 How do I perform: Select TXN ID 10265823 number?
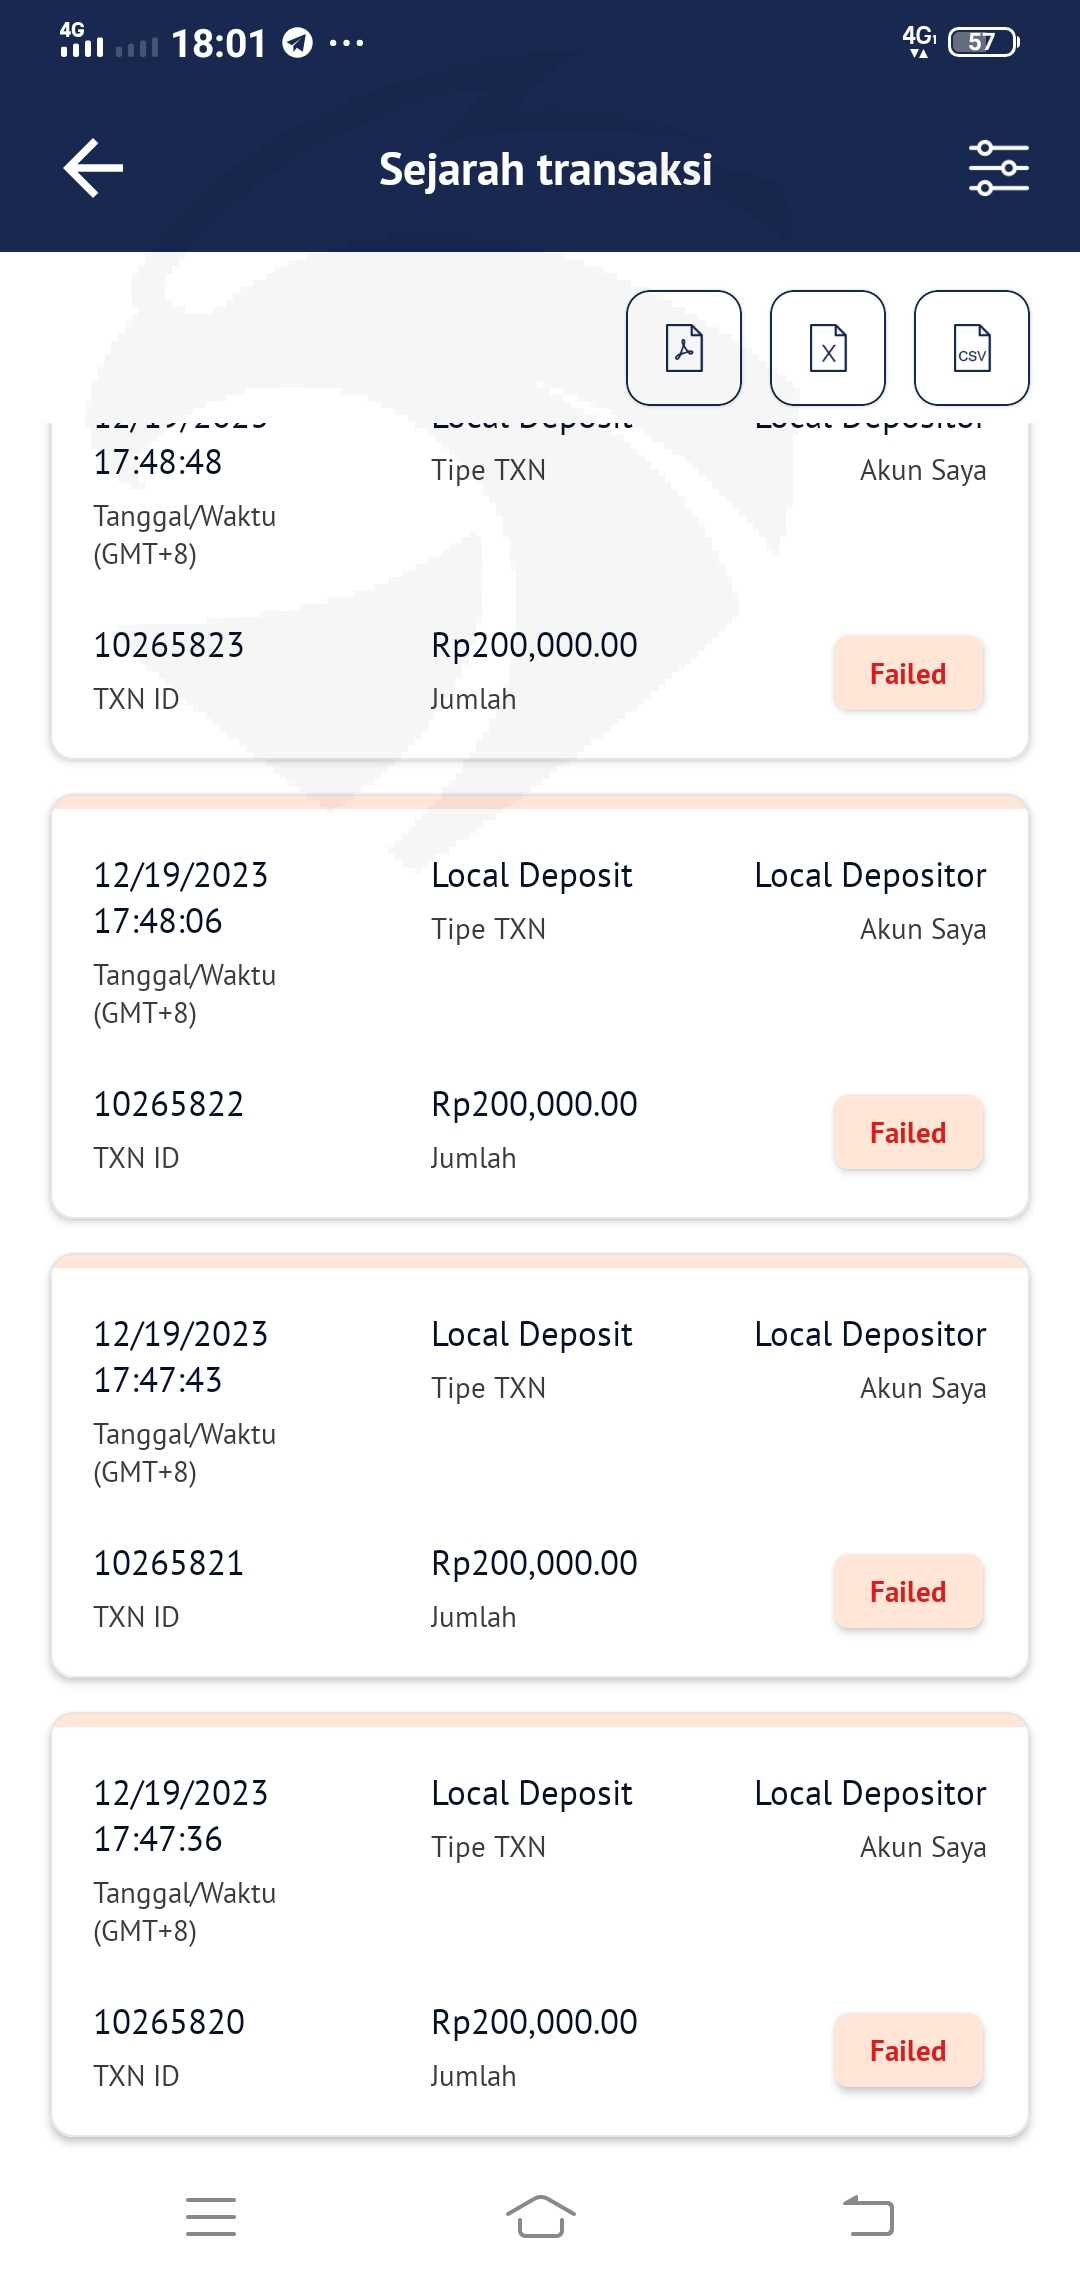pyautogui.click(x=169, y=645)
